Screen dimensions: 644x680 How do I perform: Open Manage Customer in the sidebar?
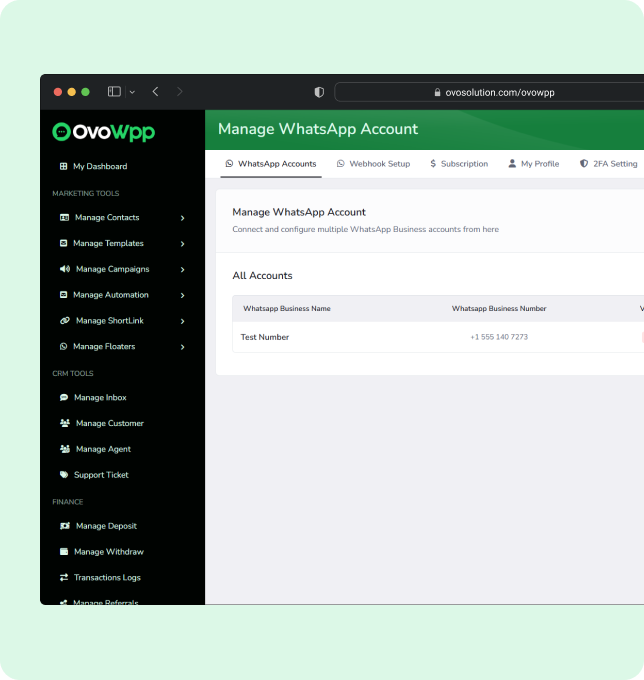point(109,423)
